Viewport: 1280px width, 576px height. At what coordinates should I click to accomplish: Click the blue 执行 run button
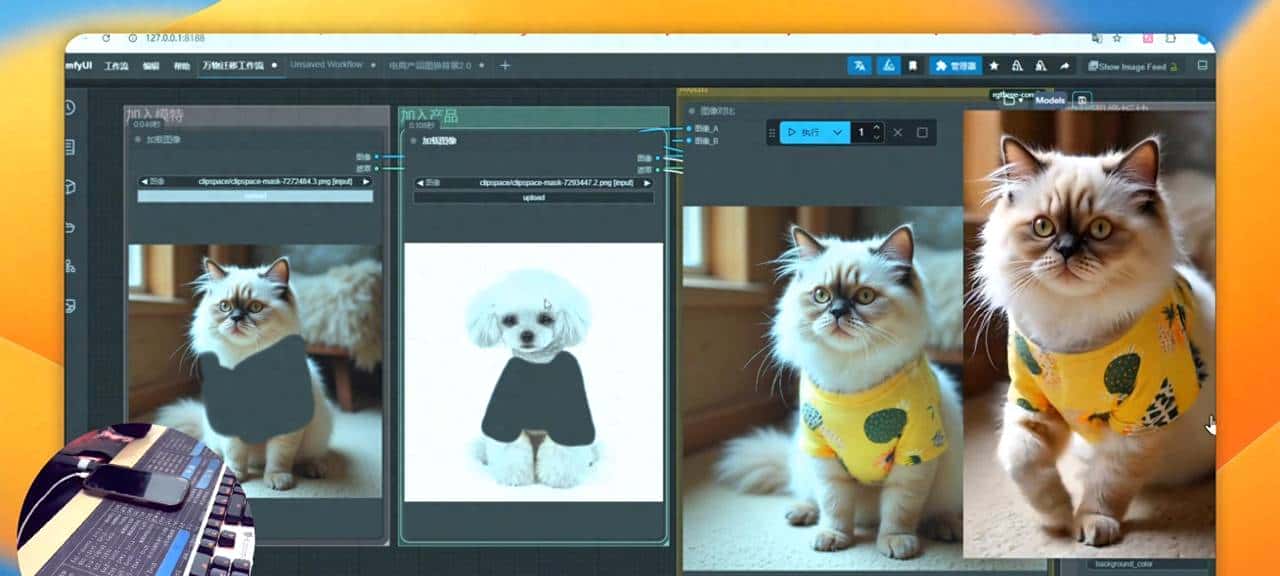[804, 132]
